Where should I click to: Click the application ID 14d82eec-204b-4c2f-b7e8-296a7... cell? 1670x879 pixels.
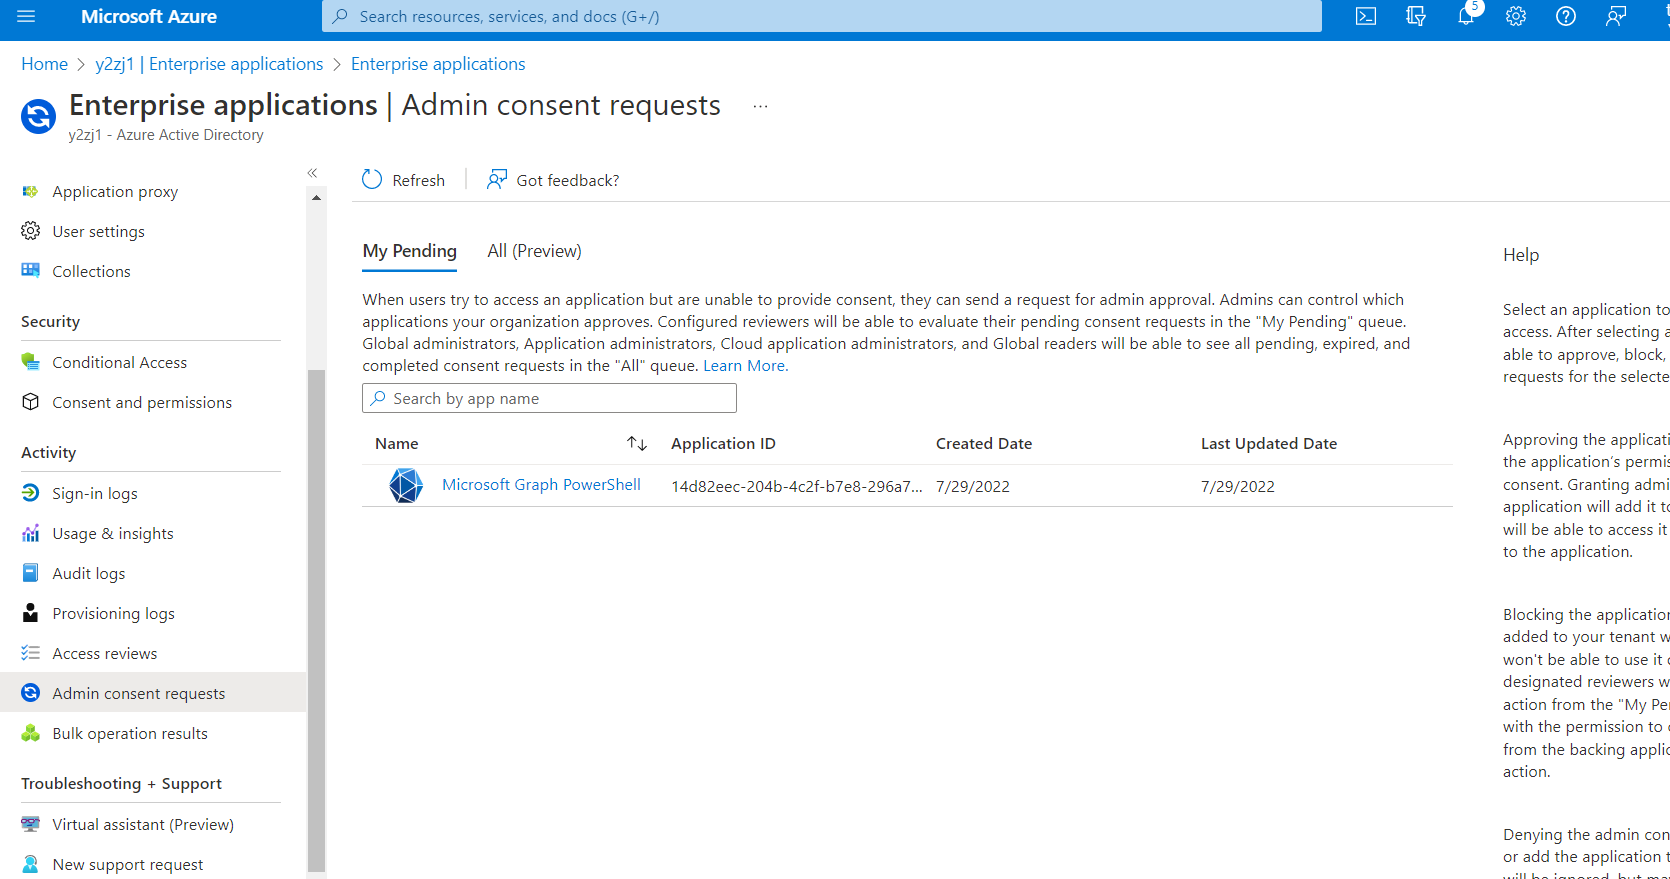[x=797, y=486]
